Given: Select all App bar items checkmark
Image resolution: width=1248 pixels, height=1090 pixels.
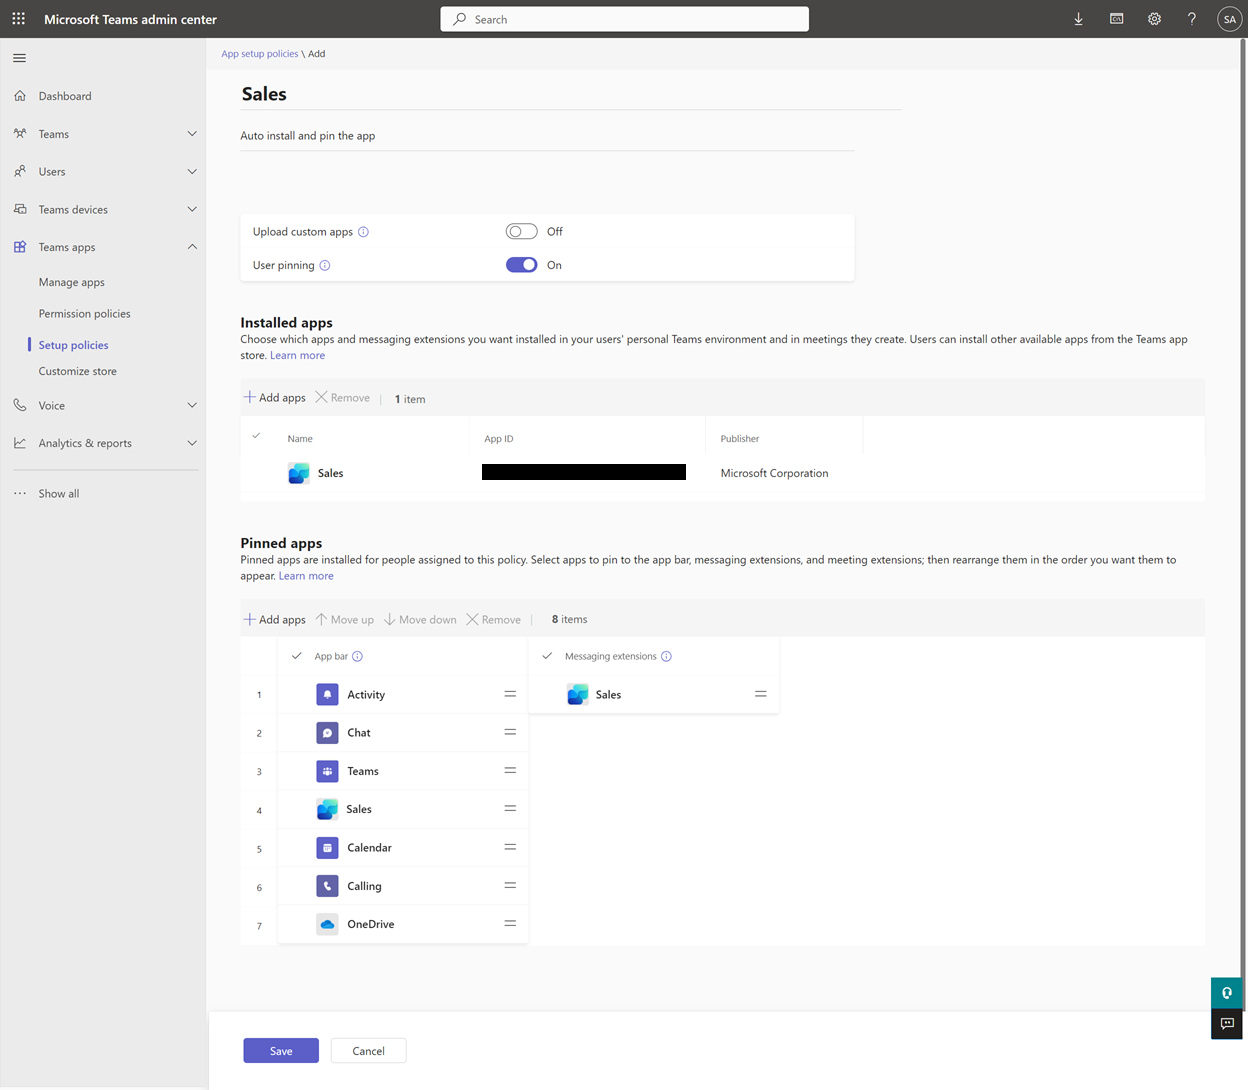Looking at the screenshot, I should tap(296, 656).
